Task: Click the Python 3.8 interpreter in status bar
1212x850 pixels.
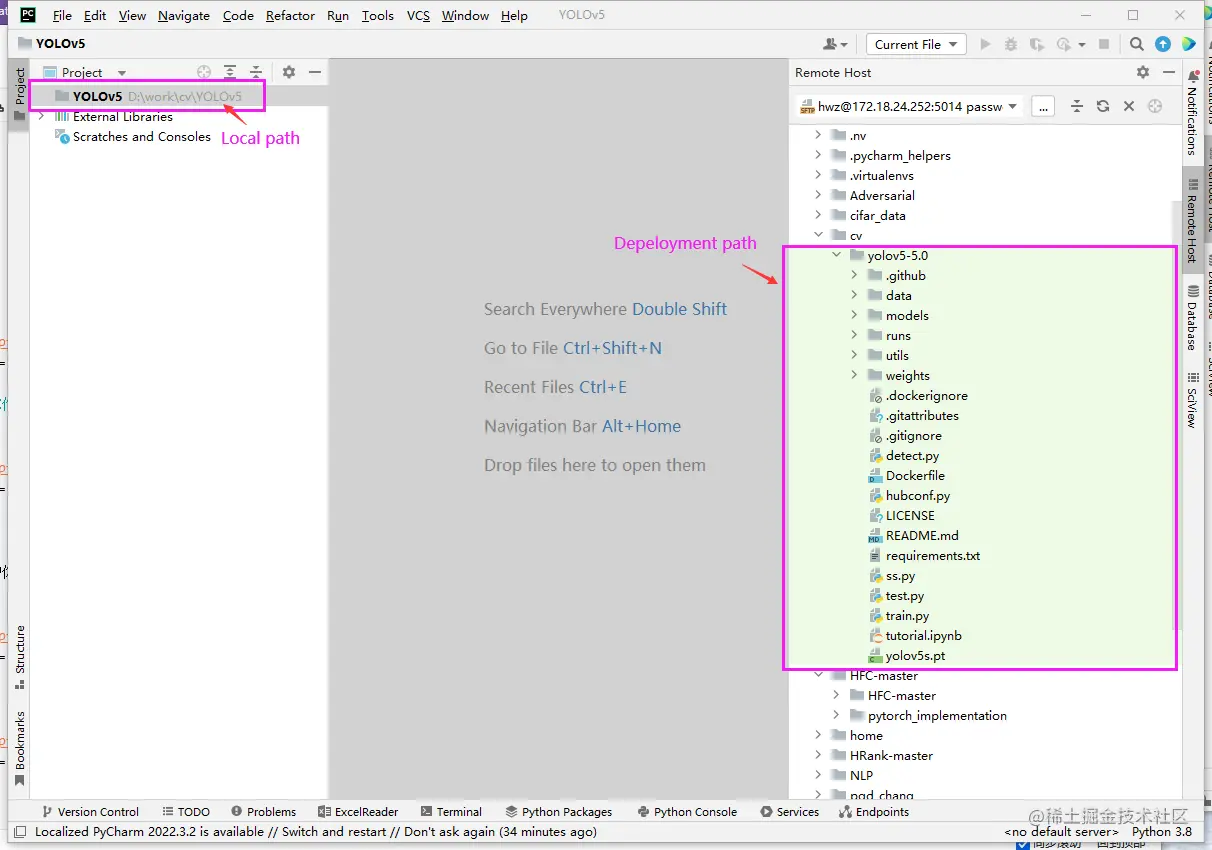Action: point(1161,831)
